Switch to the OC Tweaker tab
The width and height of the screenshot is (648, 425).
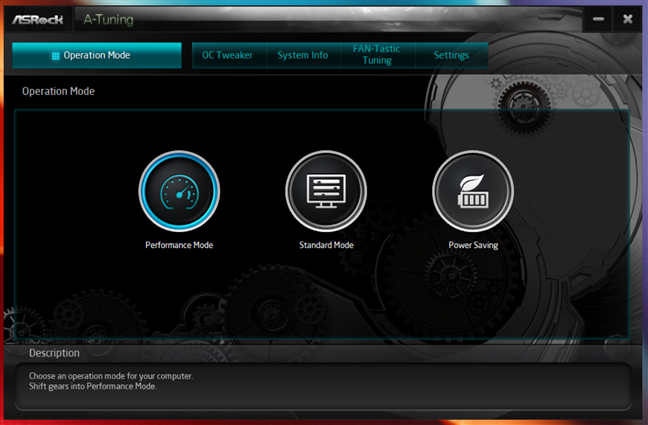(228, 56)
